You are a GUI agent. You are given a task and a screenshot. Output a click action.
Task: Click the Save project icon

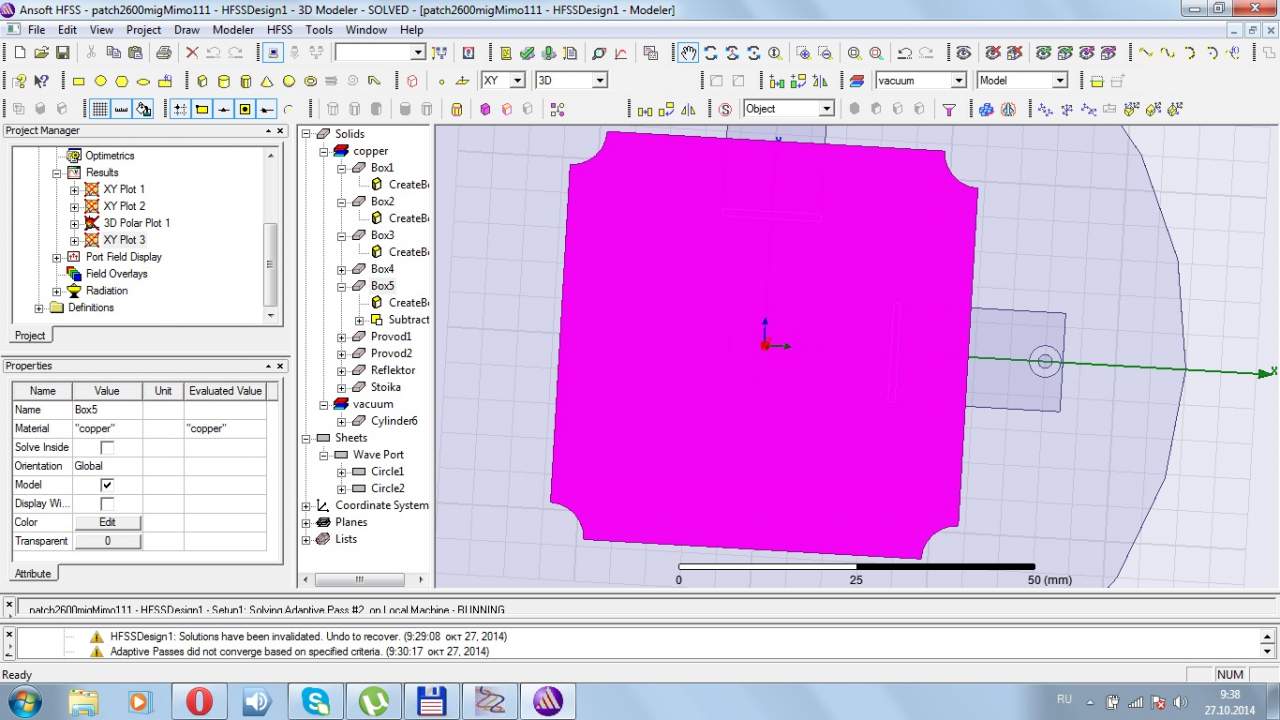click(63, 53)
